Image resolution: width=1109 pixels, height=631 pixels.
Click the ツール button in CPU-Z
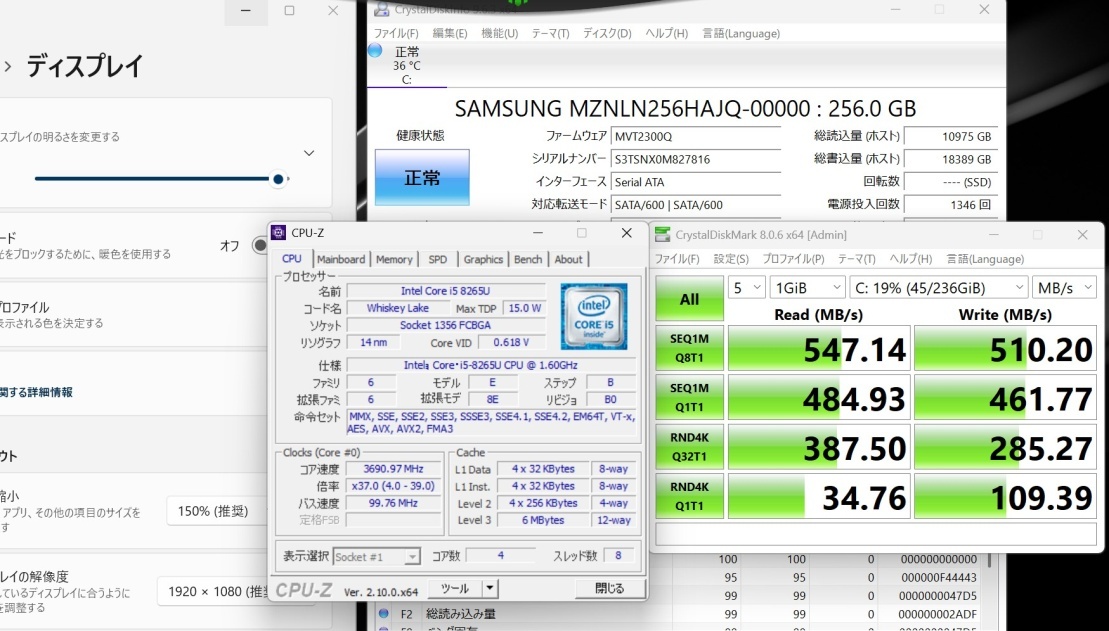453,588
